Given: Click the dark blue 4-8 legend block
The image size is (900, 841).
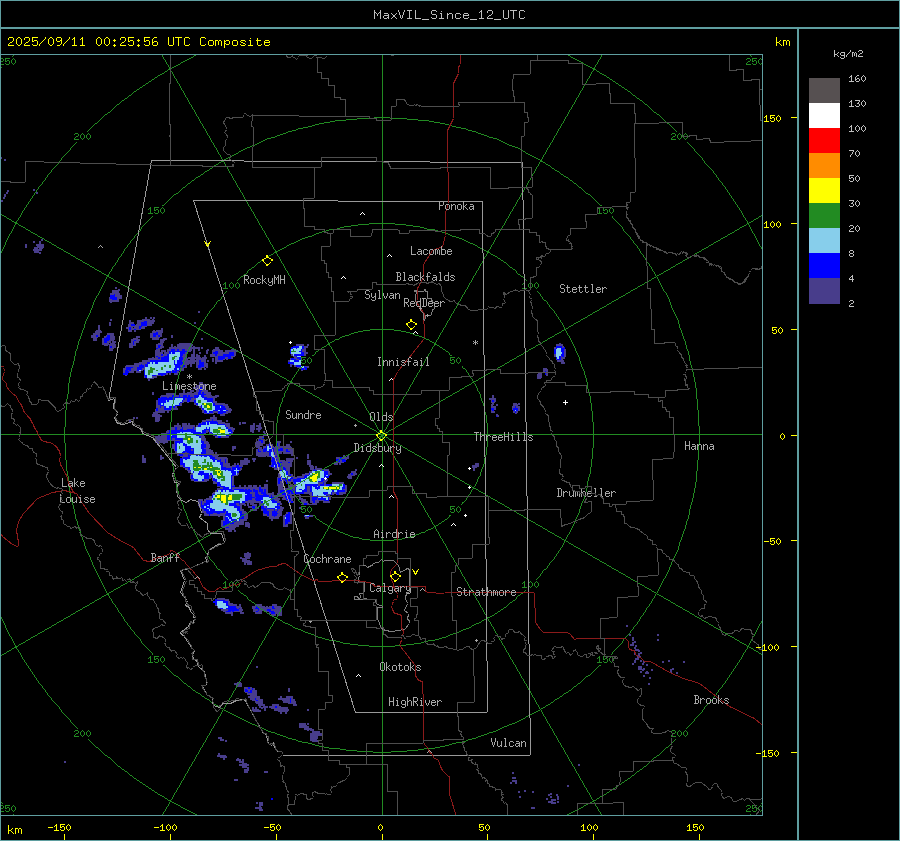Looking at the screenshot, I should coord(824,265).
